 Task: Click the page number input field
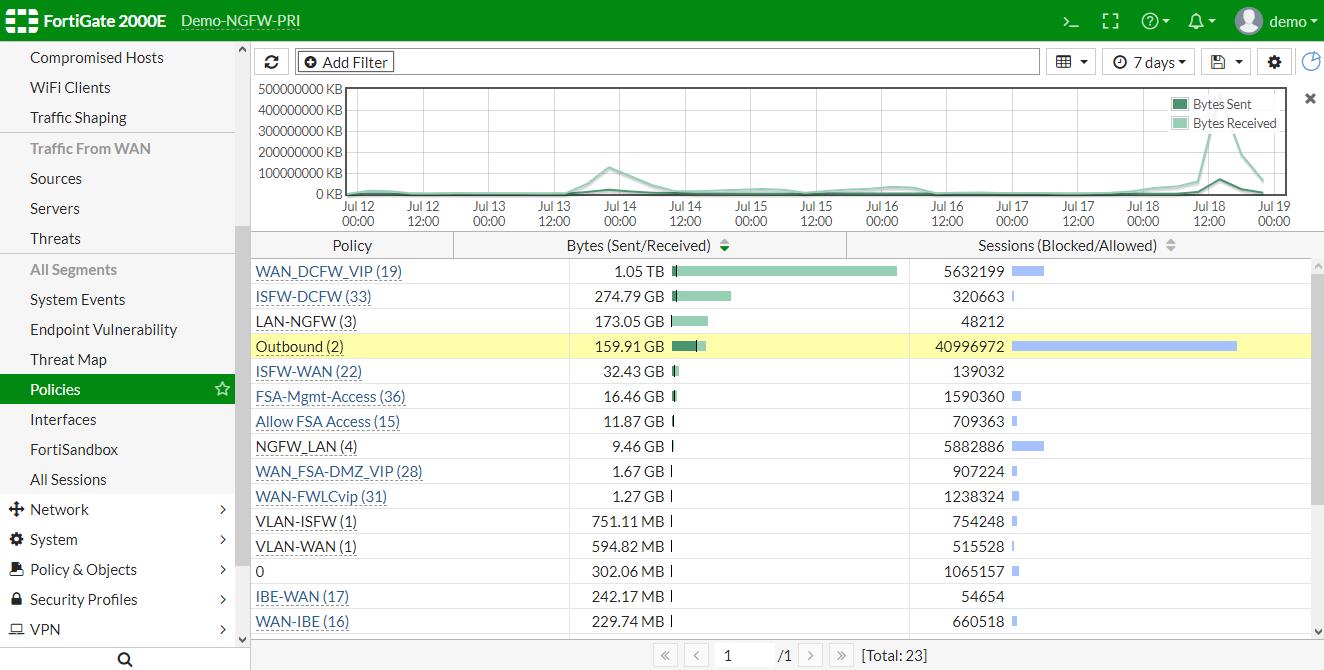coord(744,655)
